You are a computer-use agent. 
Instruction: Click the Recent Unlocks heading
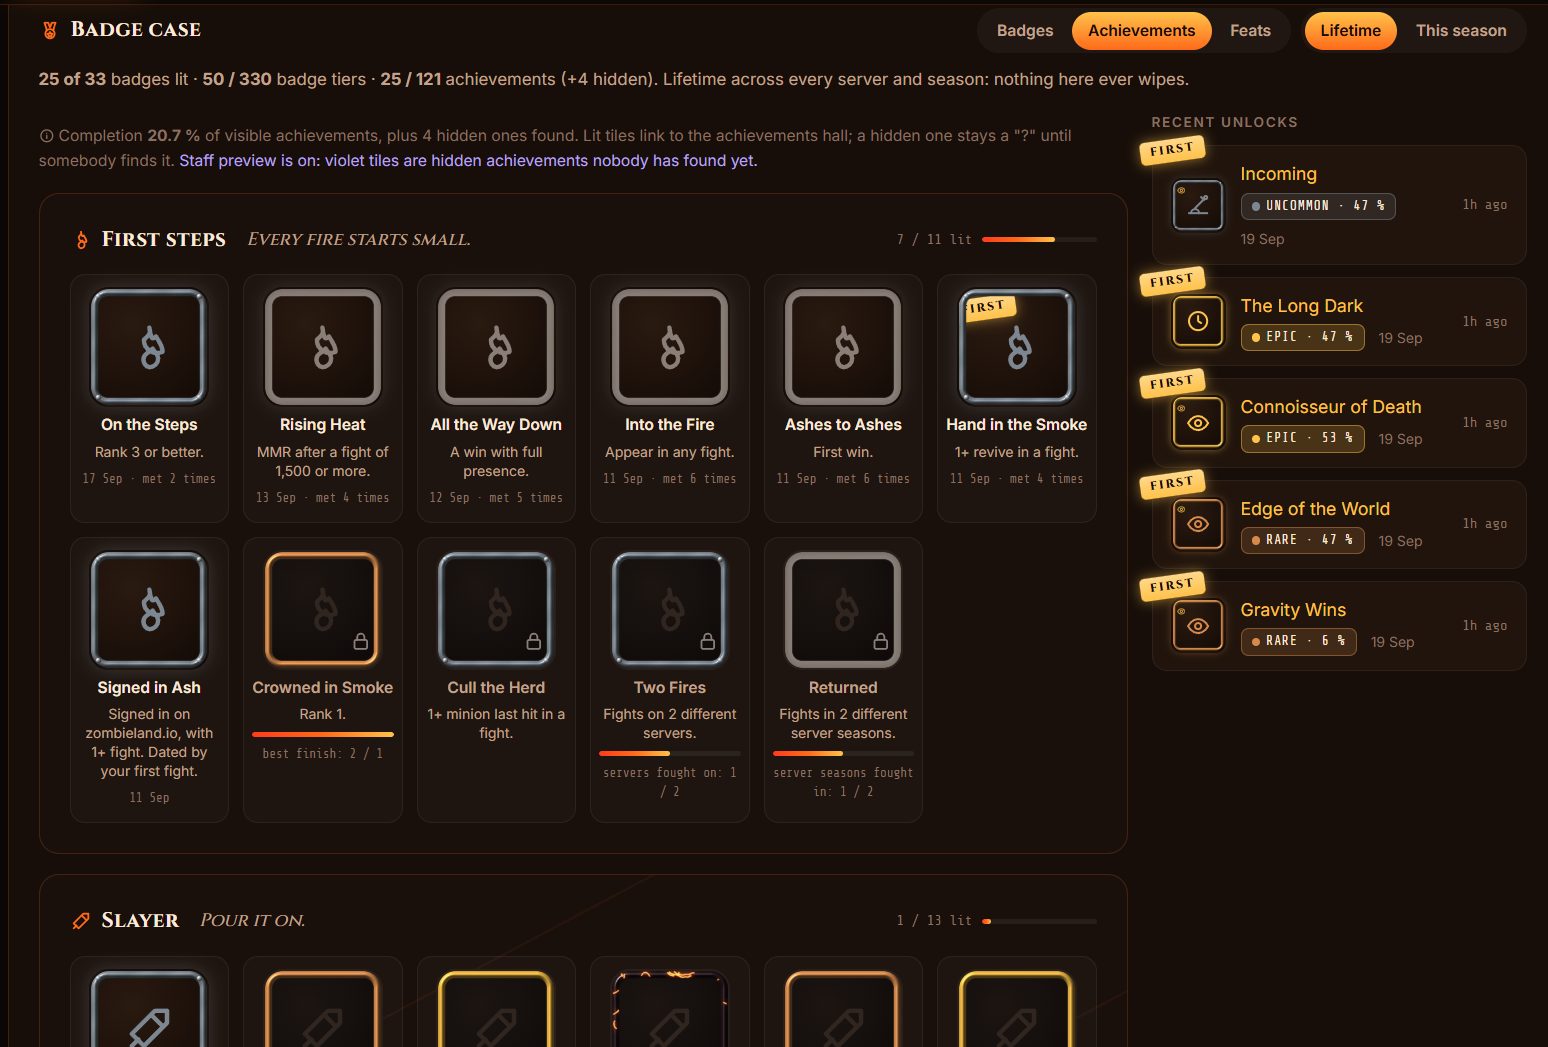click(1224, 122)
